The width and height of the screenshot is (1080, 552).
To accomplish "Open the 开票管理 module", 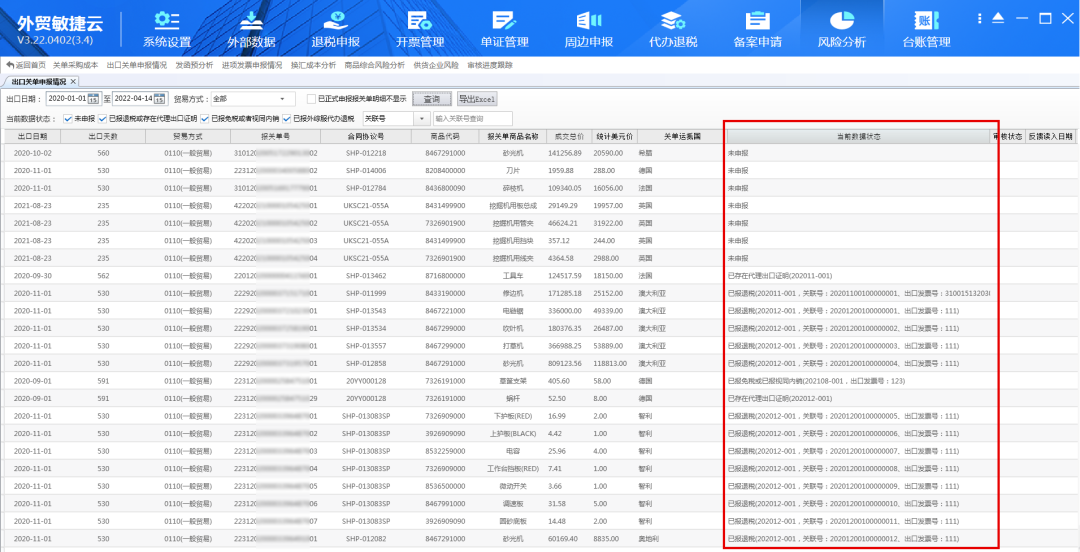I will click(419, 28).
